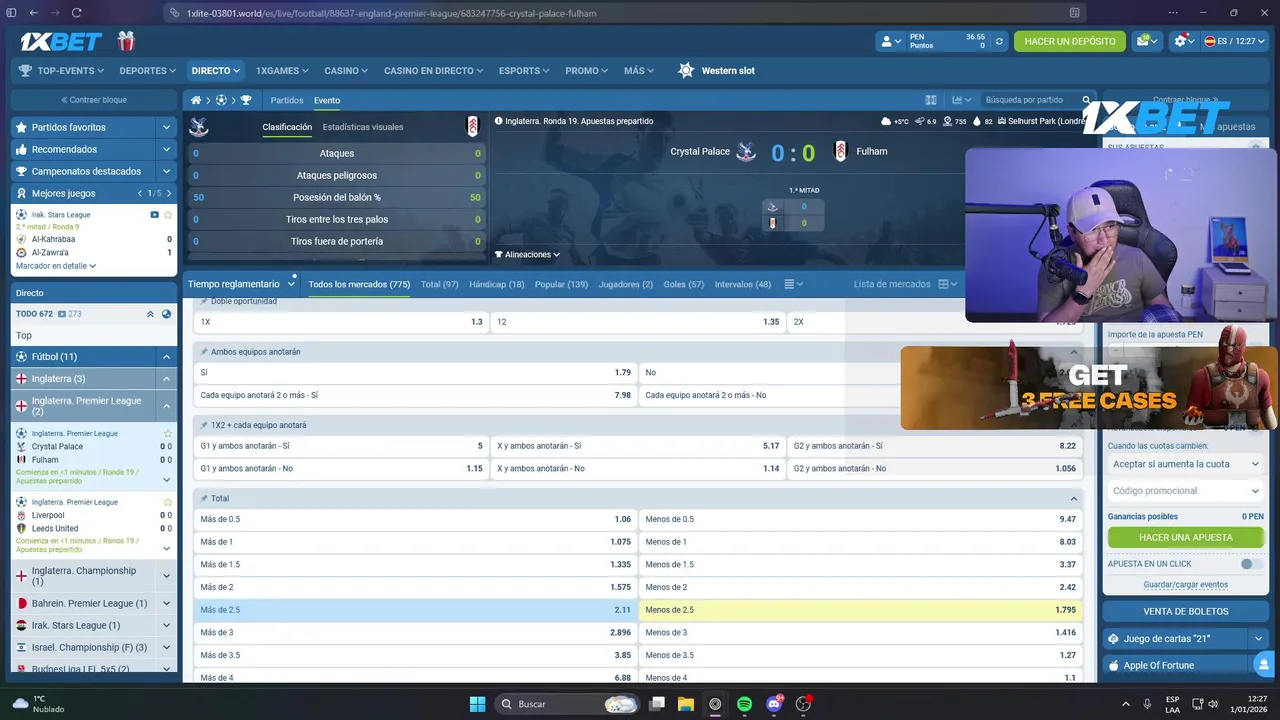This screenshot has width=1280, height=720.
Task: Open the ESPORTS menu
Action: pos(524,71)
